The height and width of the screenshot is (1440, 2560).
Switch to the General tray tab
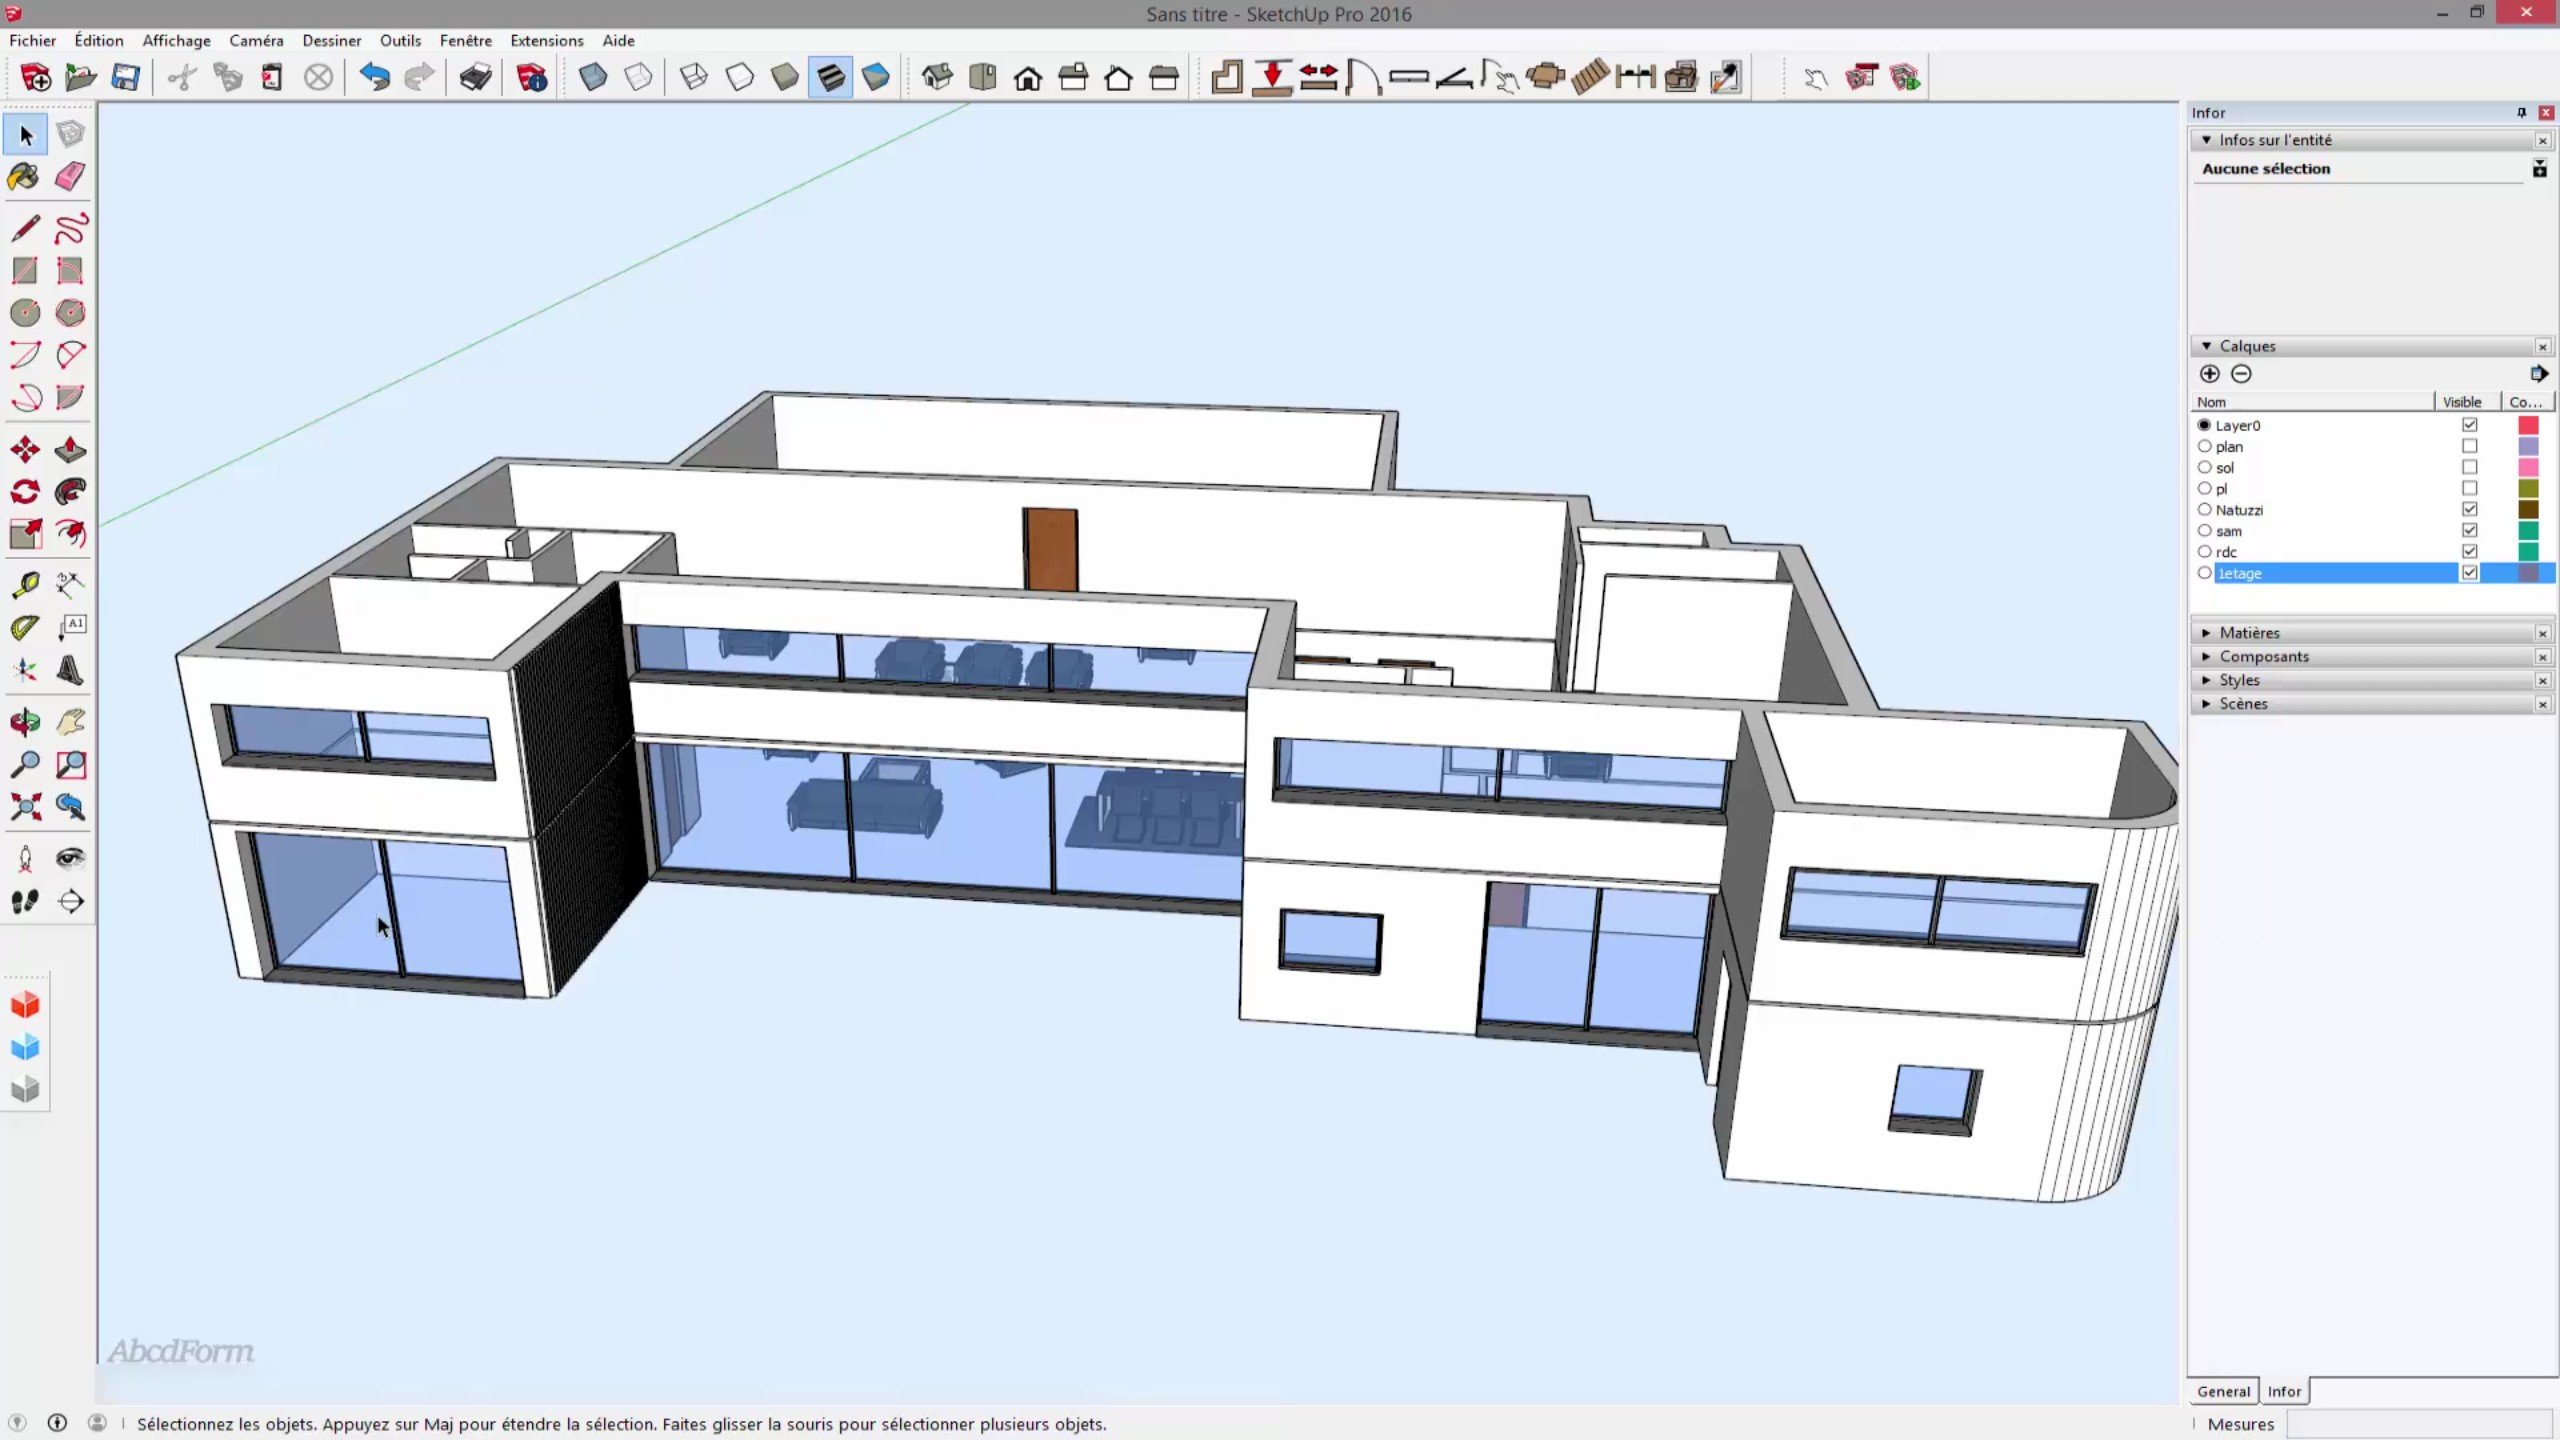pos(2223,1391)
